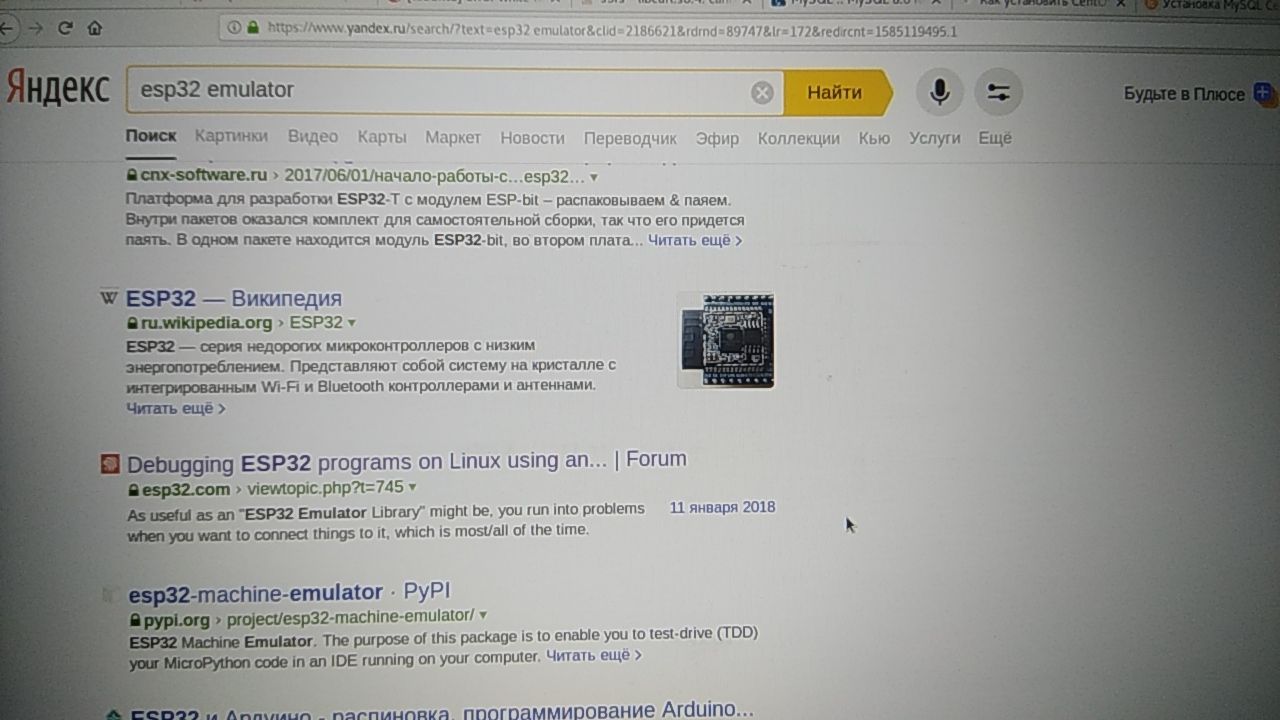1280x720 pixels.
Task: Open the esp32-machine-emulator PyPI result title
Action: [290, 592]
